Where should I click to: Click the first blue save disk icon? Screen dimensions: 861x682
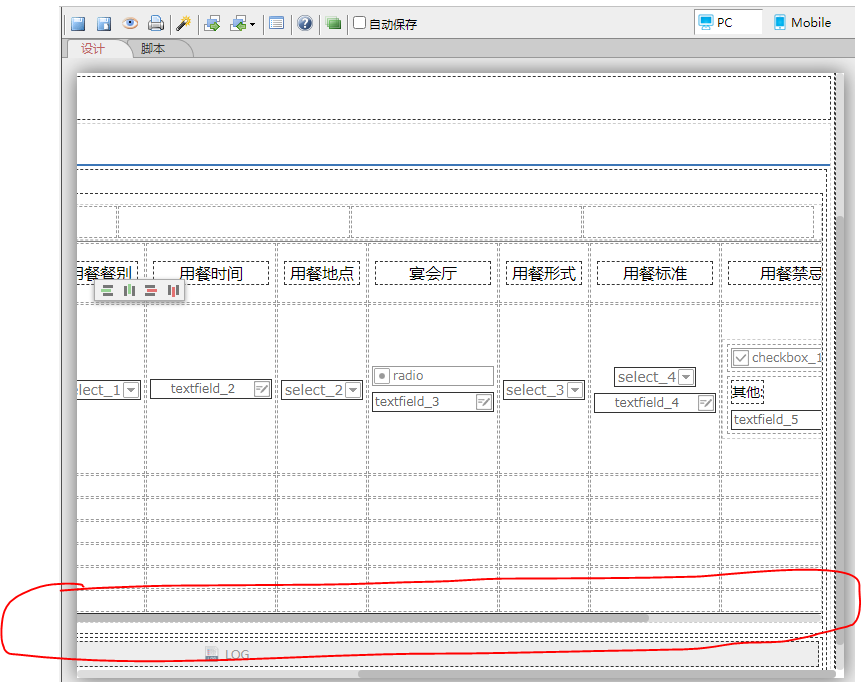pos(77,23)
